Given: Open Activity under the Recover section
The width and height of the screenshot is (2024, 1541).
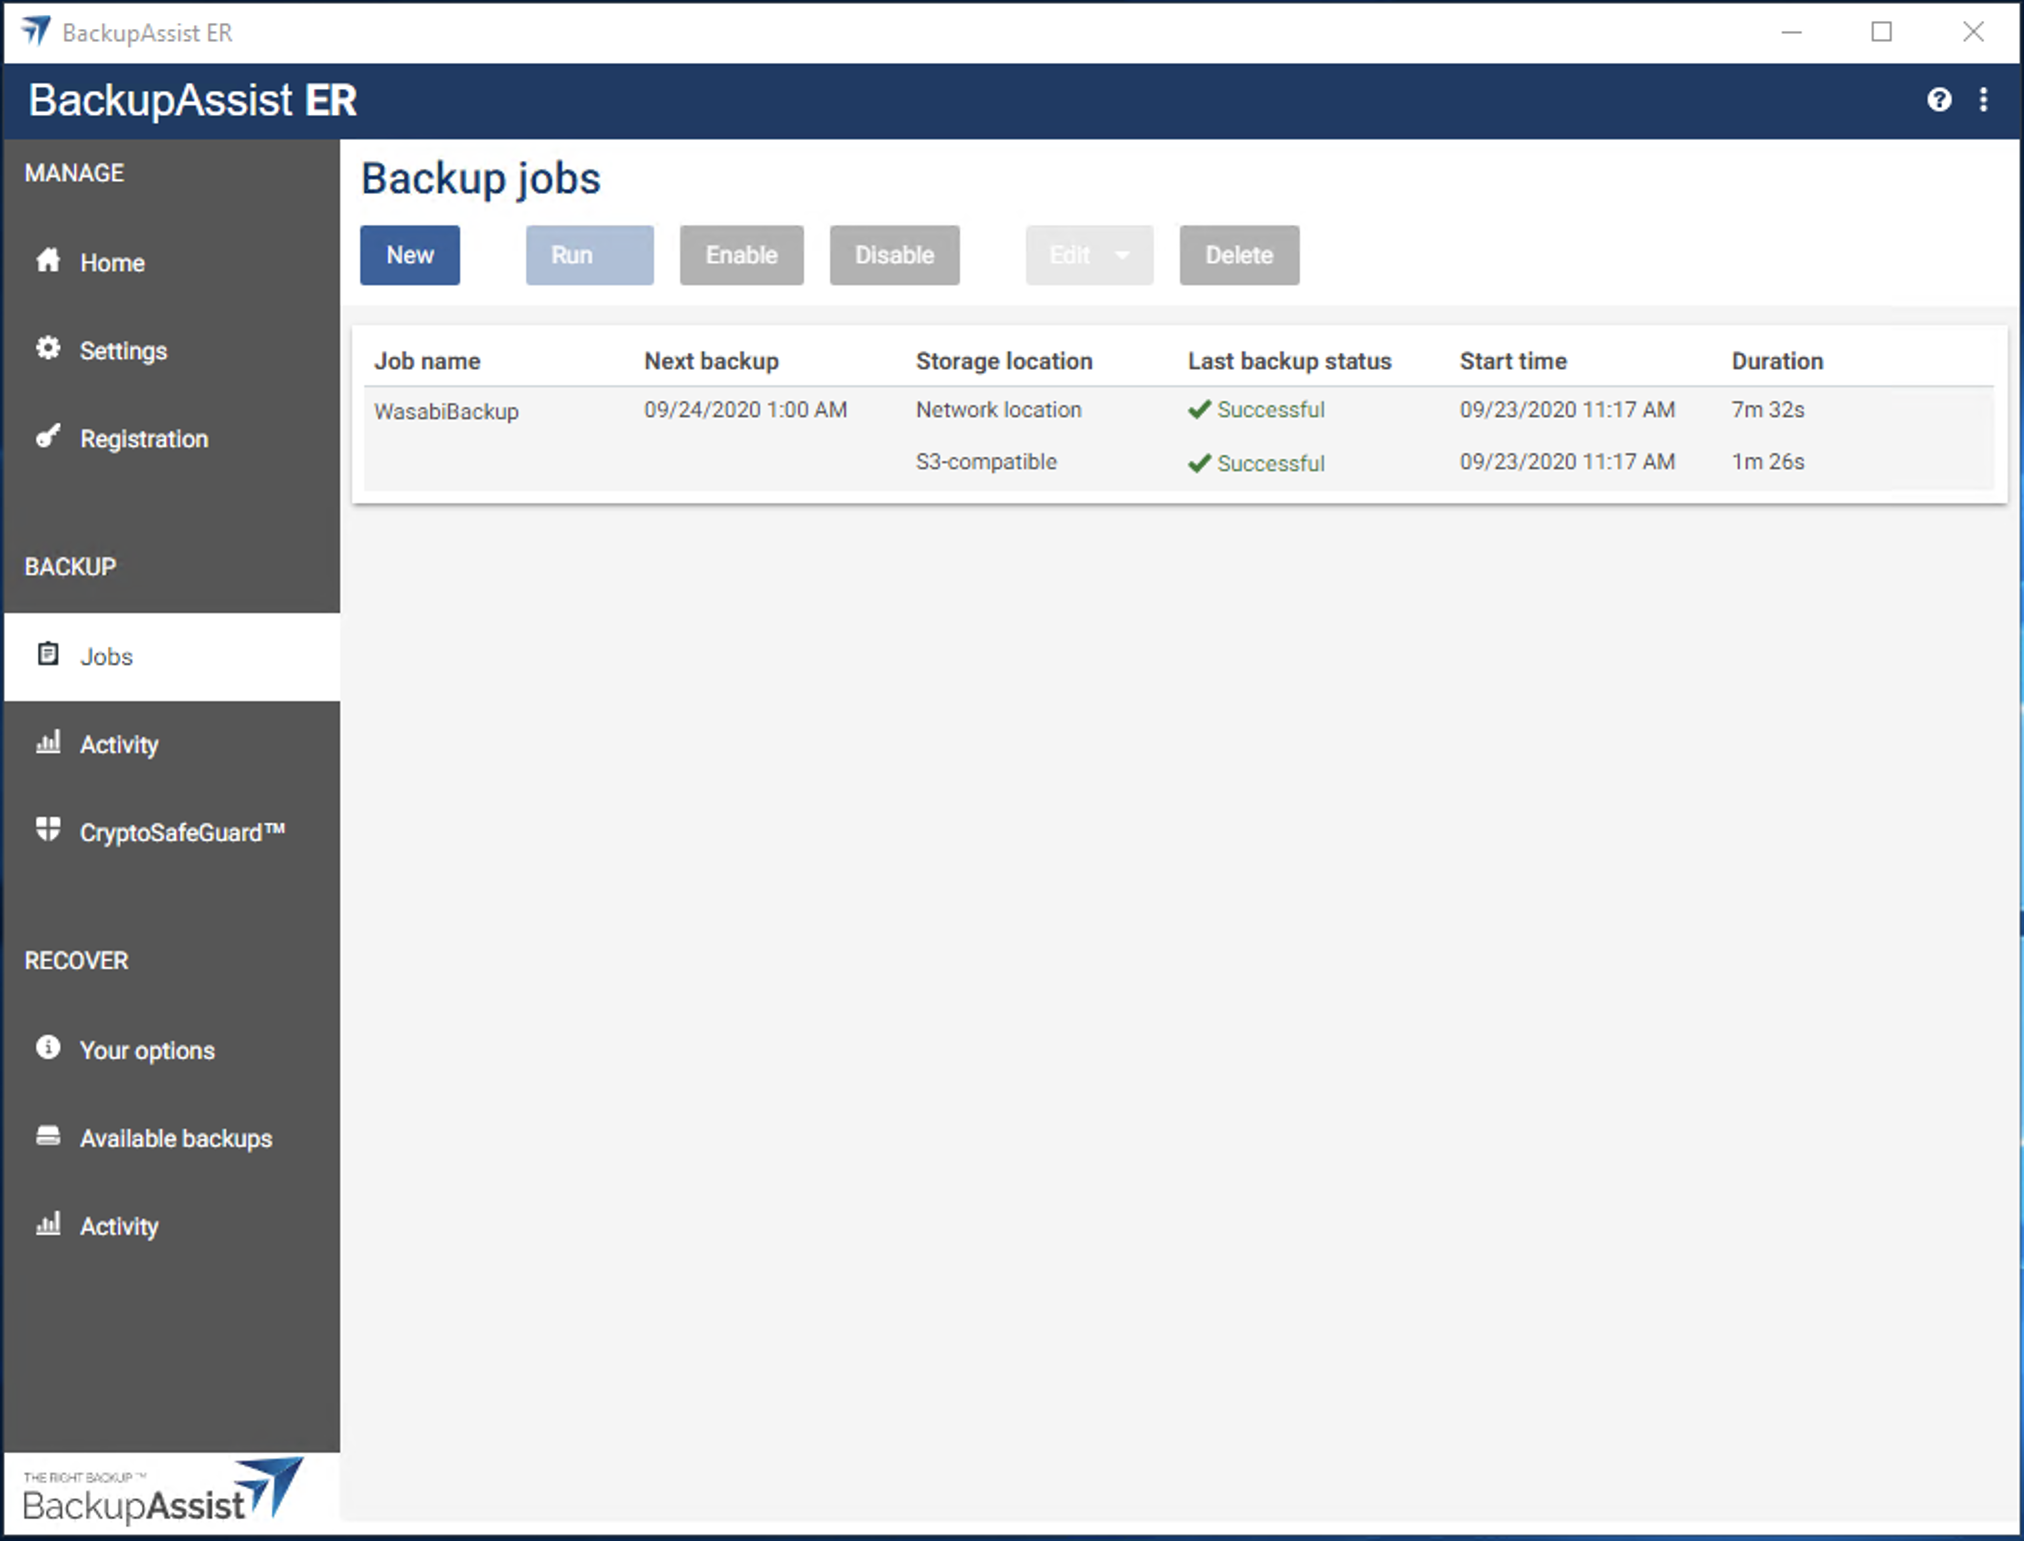Looking at the screenshot, I should coord(172,1227).
